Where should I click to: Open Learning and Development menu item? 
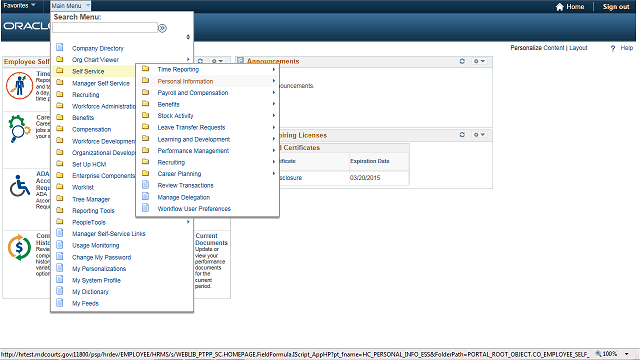click(x=194, y=139)
